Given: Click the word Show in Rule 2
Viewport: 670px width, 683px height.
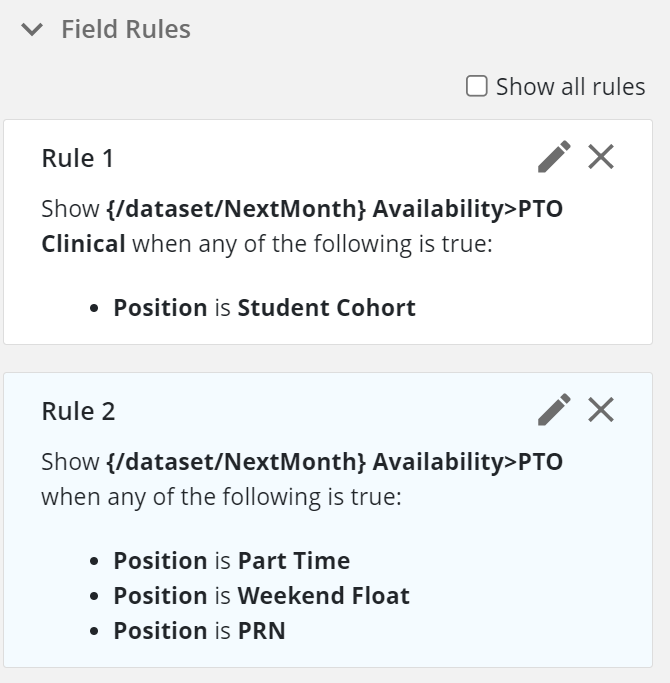Looking at the screenshot, I should pyautogui.click(x=70, y=462).
